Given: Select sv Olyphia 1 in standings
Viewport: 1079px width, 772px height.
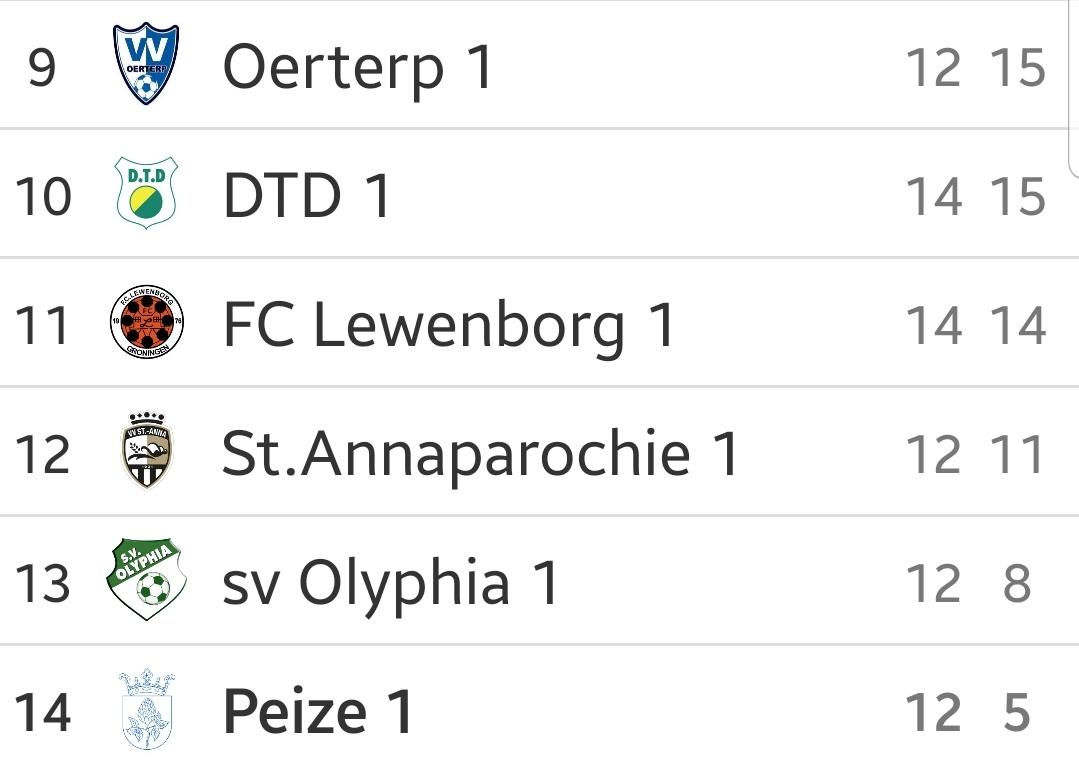Looking at the screenshot, I should [x=390, y=583].
